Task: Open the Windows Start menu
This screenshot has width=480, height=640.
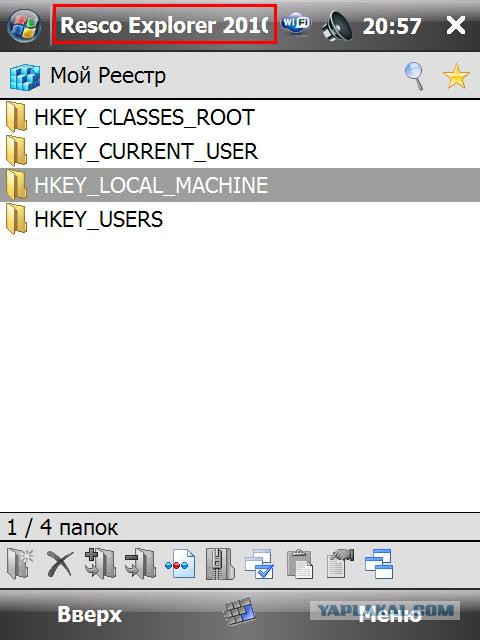Action: click(x=24, y=26)
